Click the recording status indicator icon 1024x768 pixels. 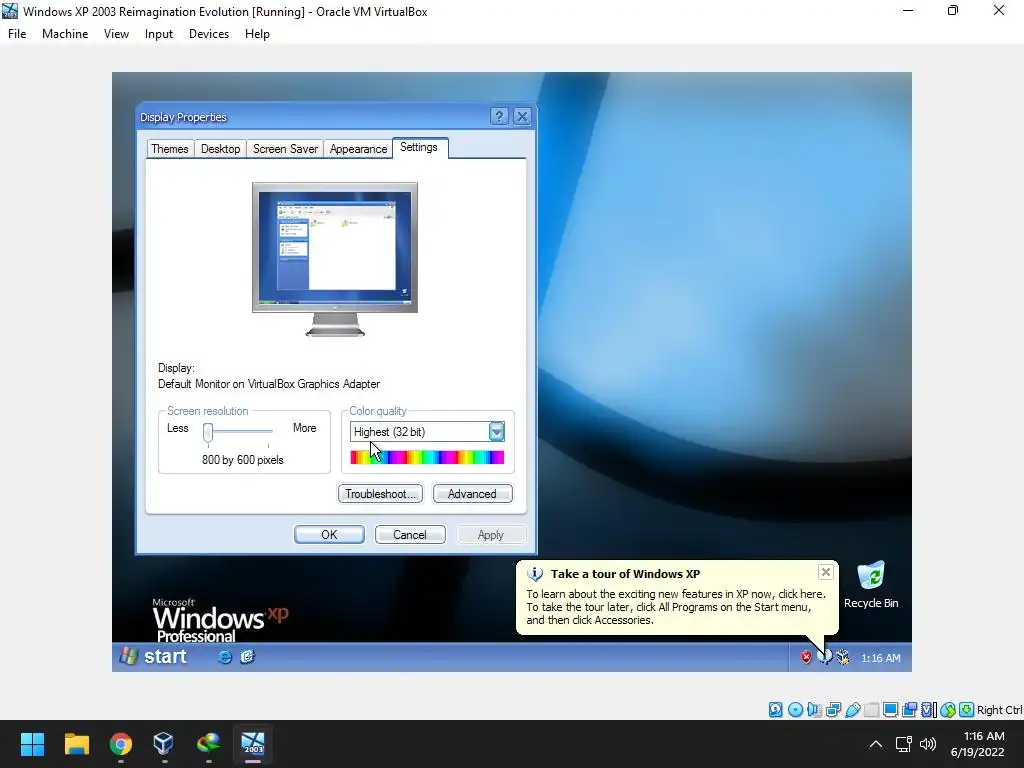pos(909,710)
